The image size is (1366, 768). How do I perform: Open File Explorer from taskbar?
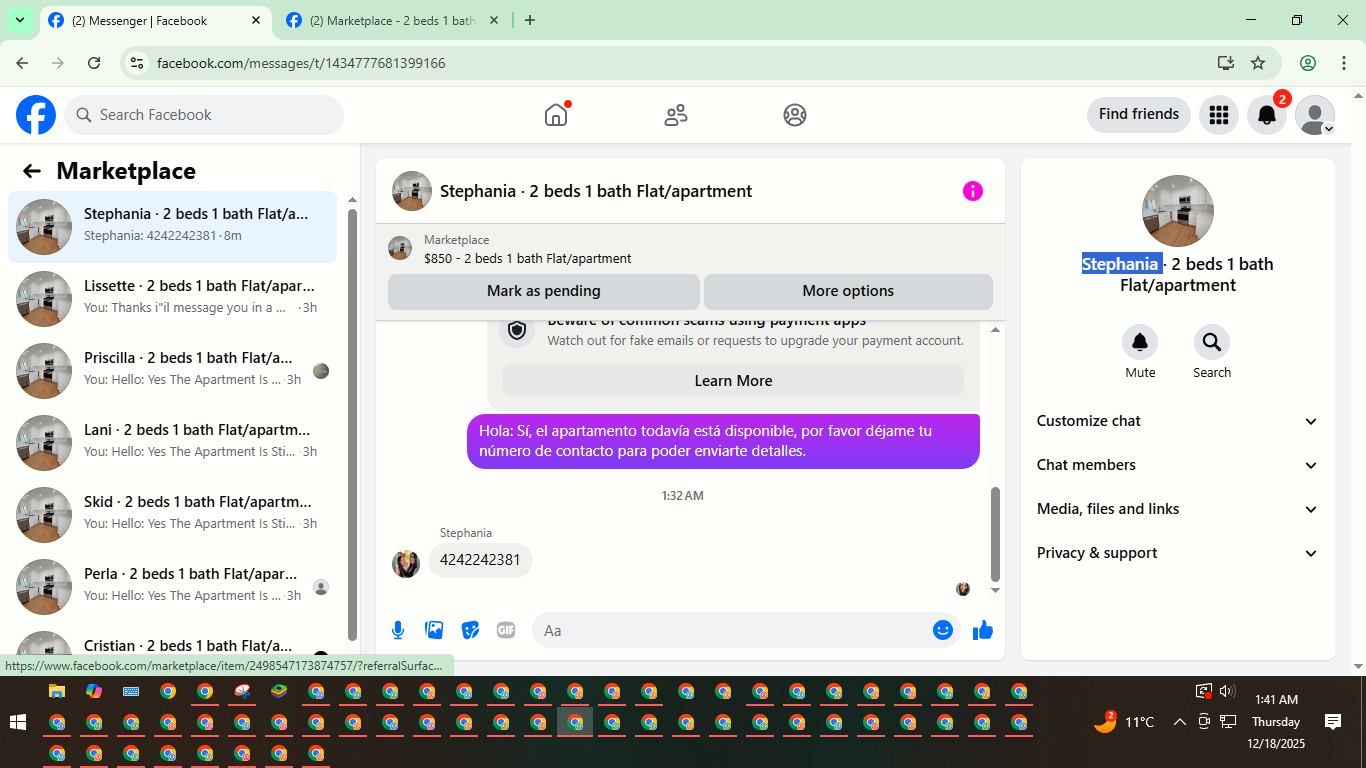[x=57, y=691]
